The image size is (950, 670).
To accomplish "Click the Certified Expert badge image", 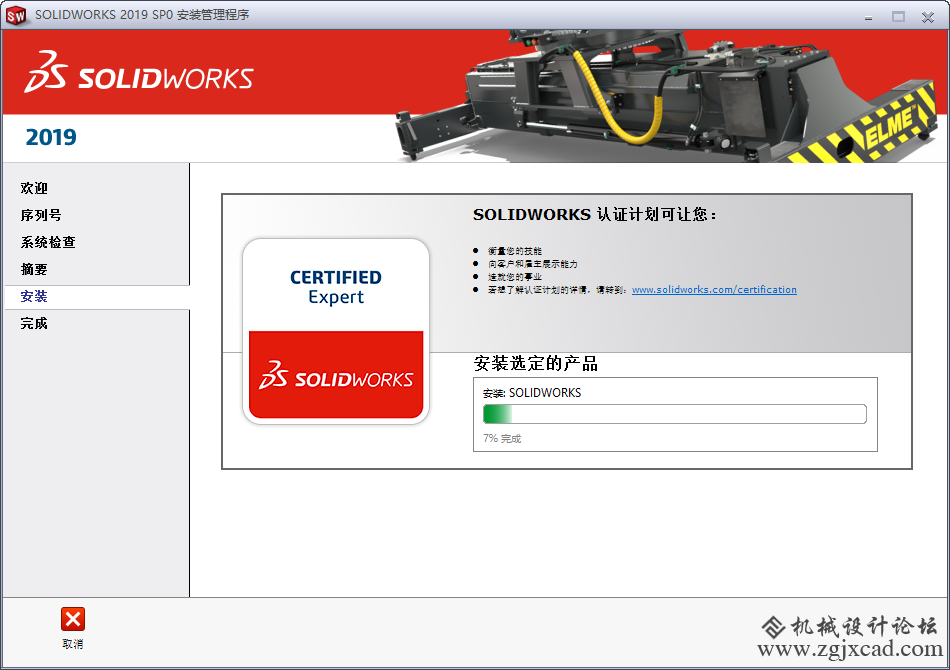I will [x=336, y=331].
